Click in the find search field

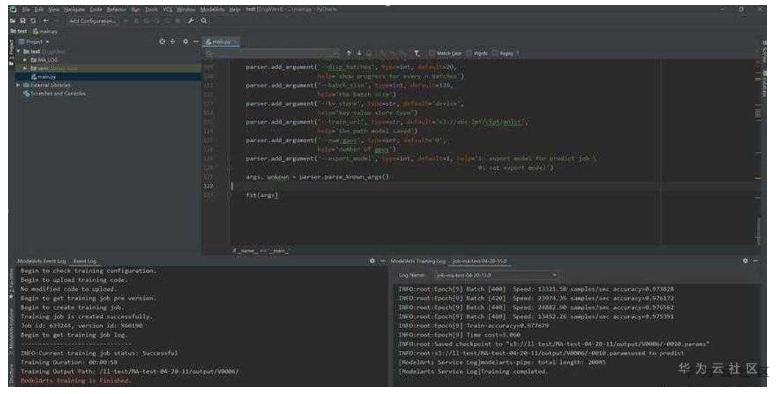(x=273, y=53)
